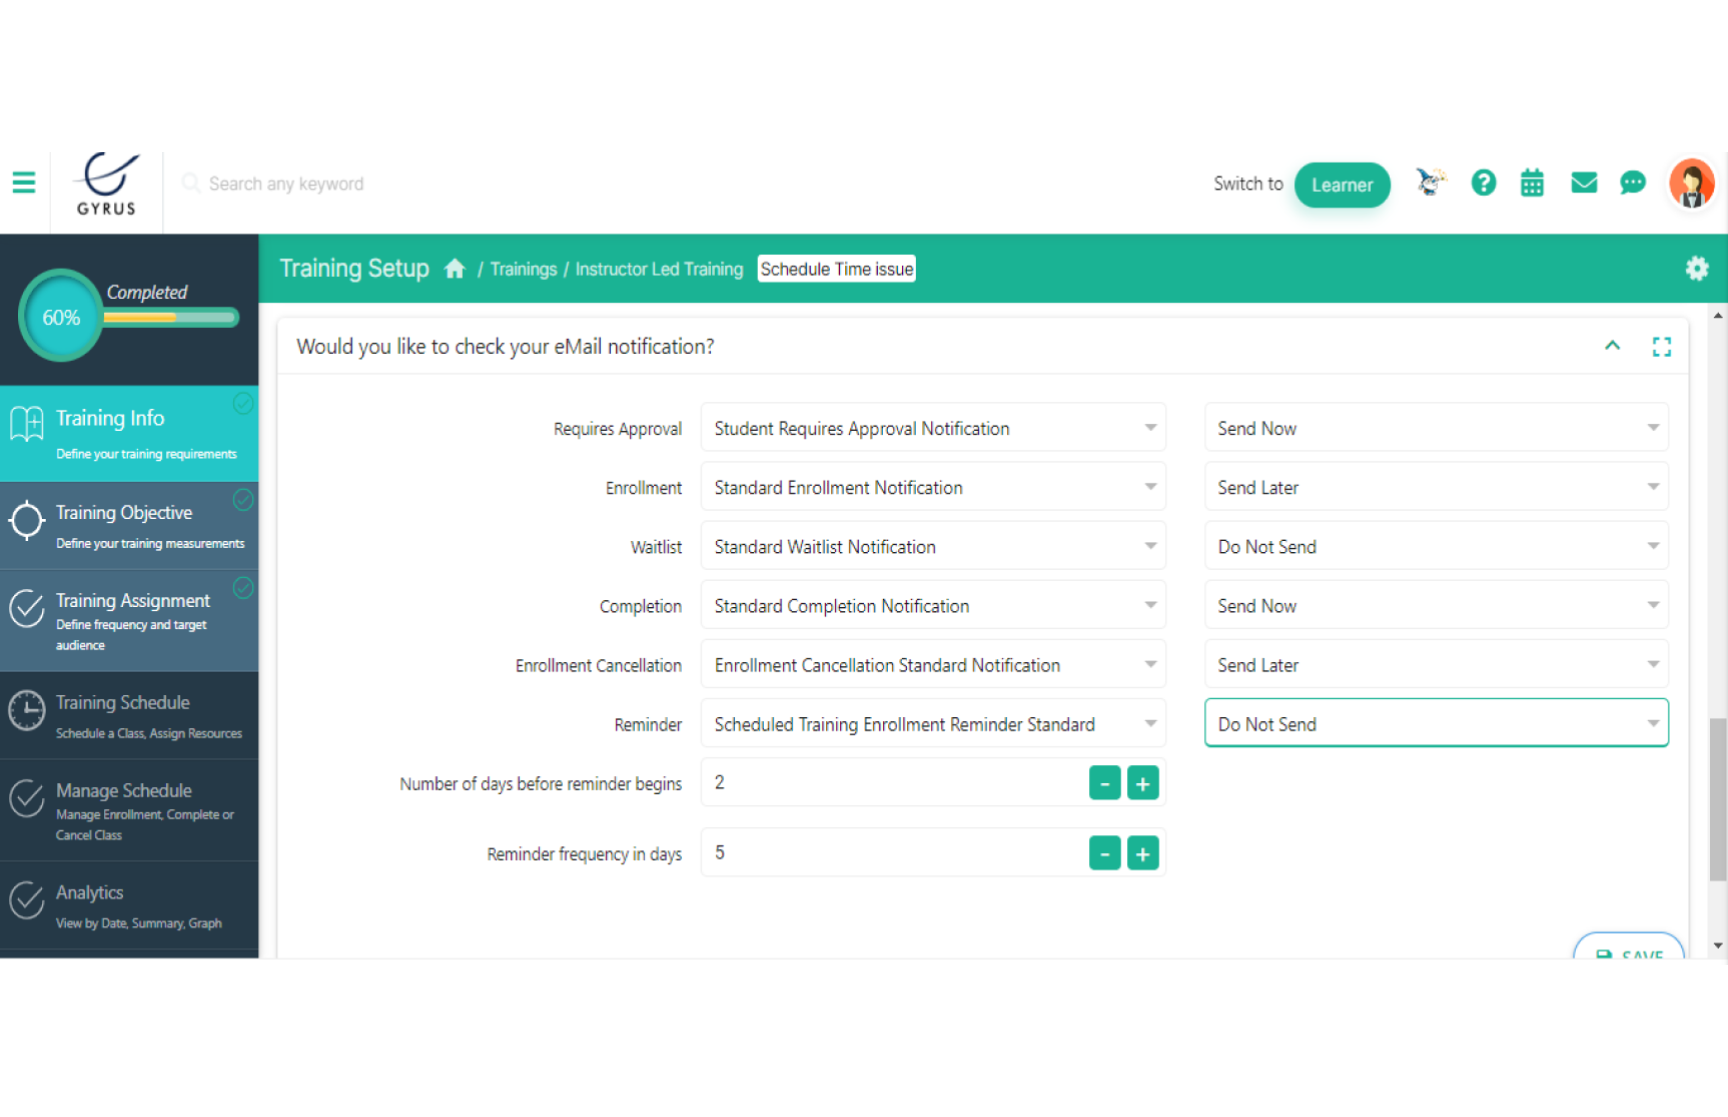Click the Completed progress bar
The height and width of the screenshot is (1117, 1728).
171,317
